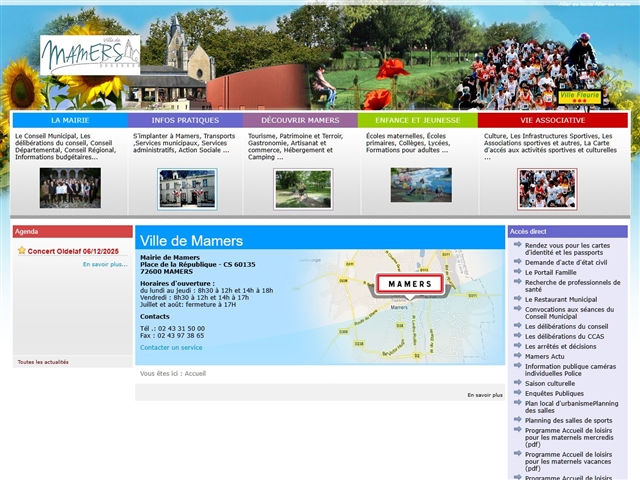Open Mamers Actu link
Viewport: 640px width, 480px height.
[544, 356]
